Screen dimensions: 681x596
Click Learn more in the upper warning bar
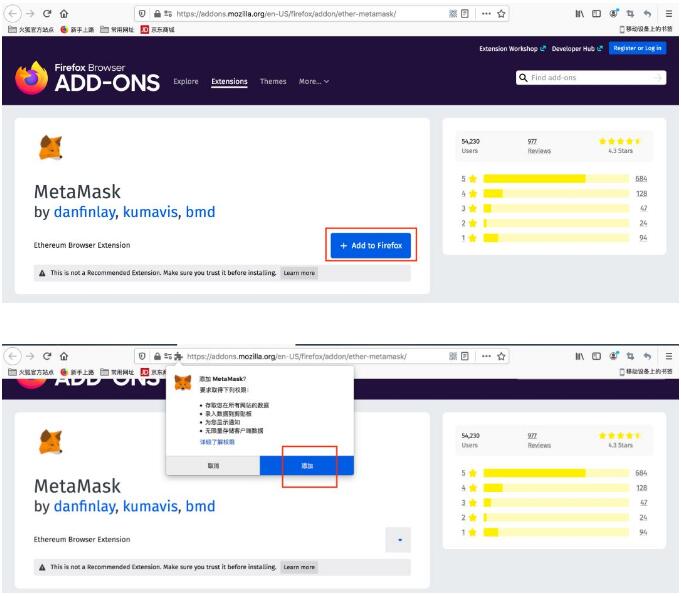coord(299,273)
